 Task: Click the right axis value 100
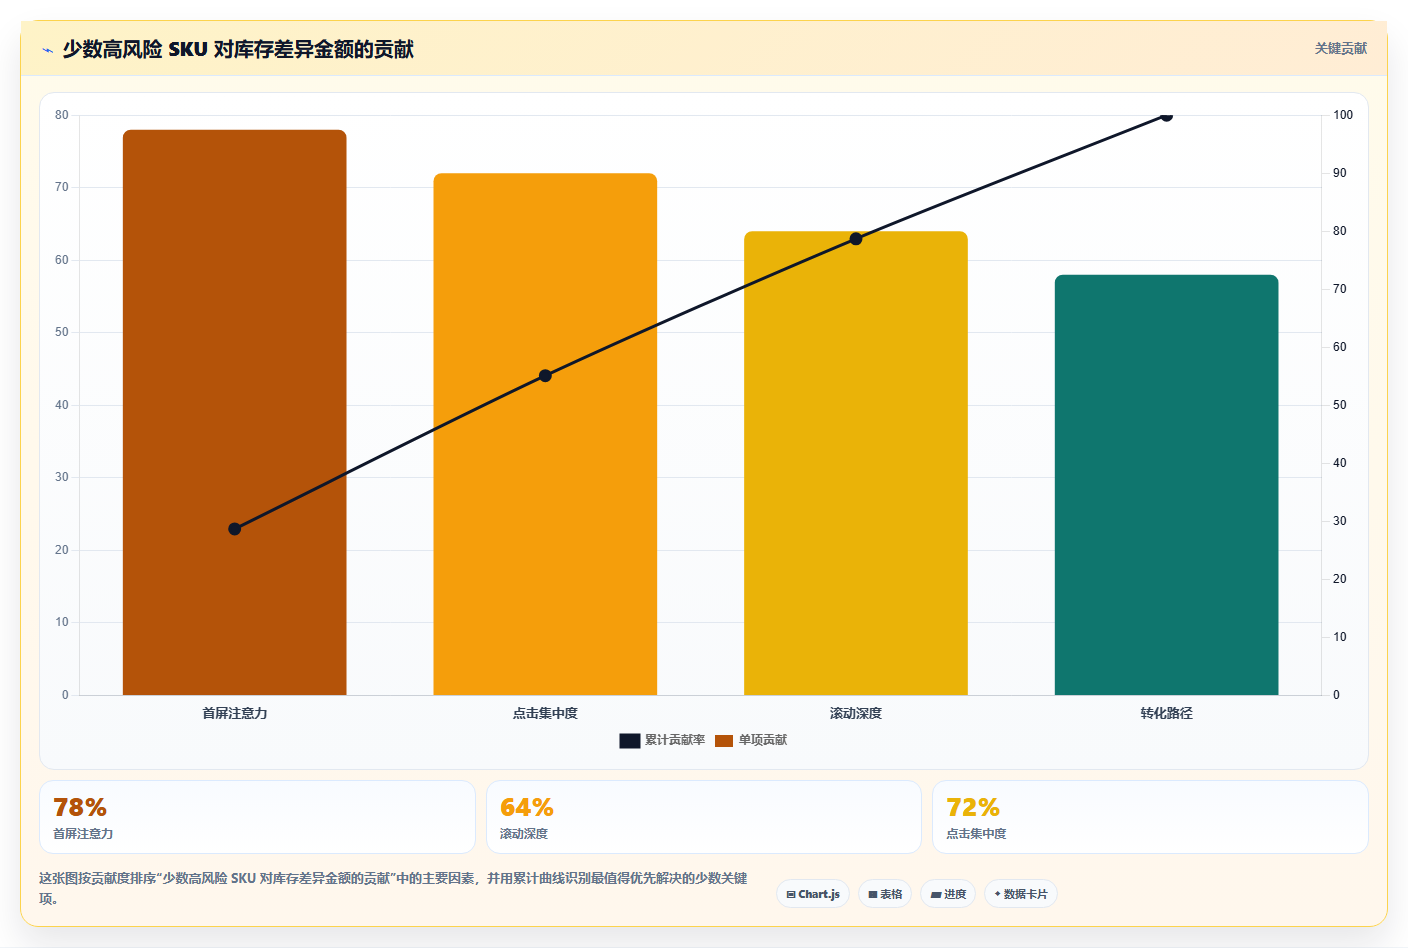(x=1343, y=115)
